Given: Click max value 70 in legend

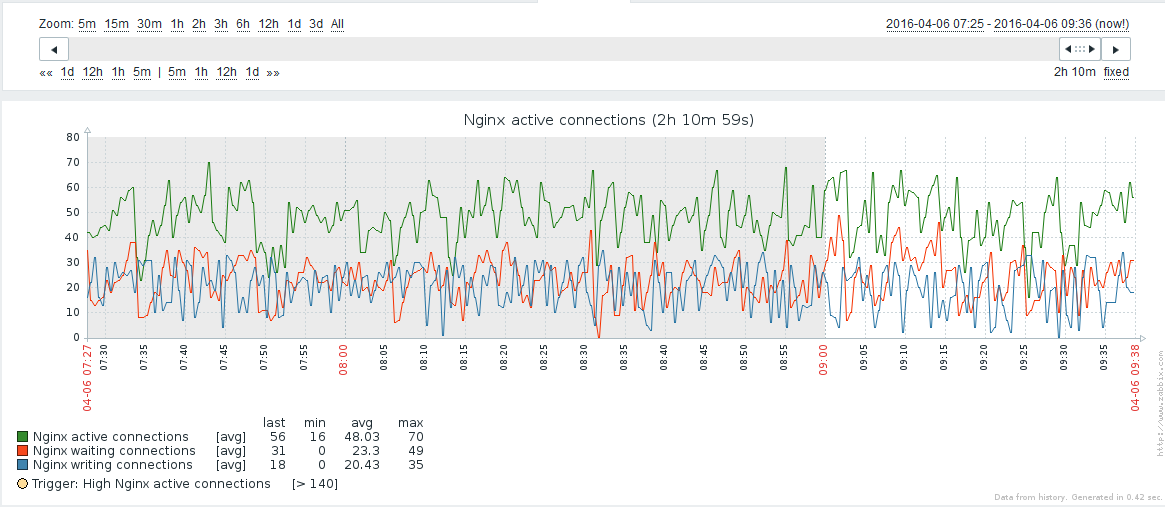Looking at the screenshot, I should tap(415, 436).
